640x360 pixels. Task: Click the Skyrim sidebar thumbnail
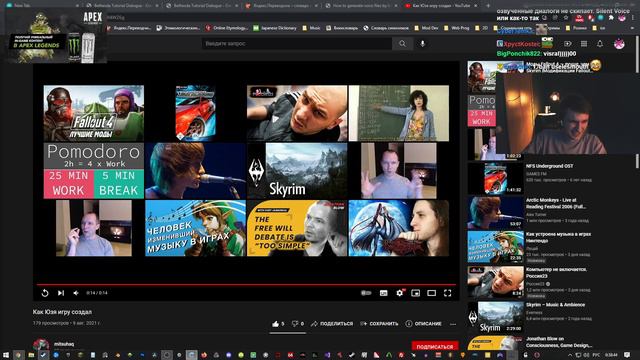pos(495,317)
